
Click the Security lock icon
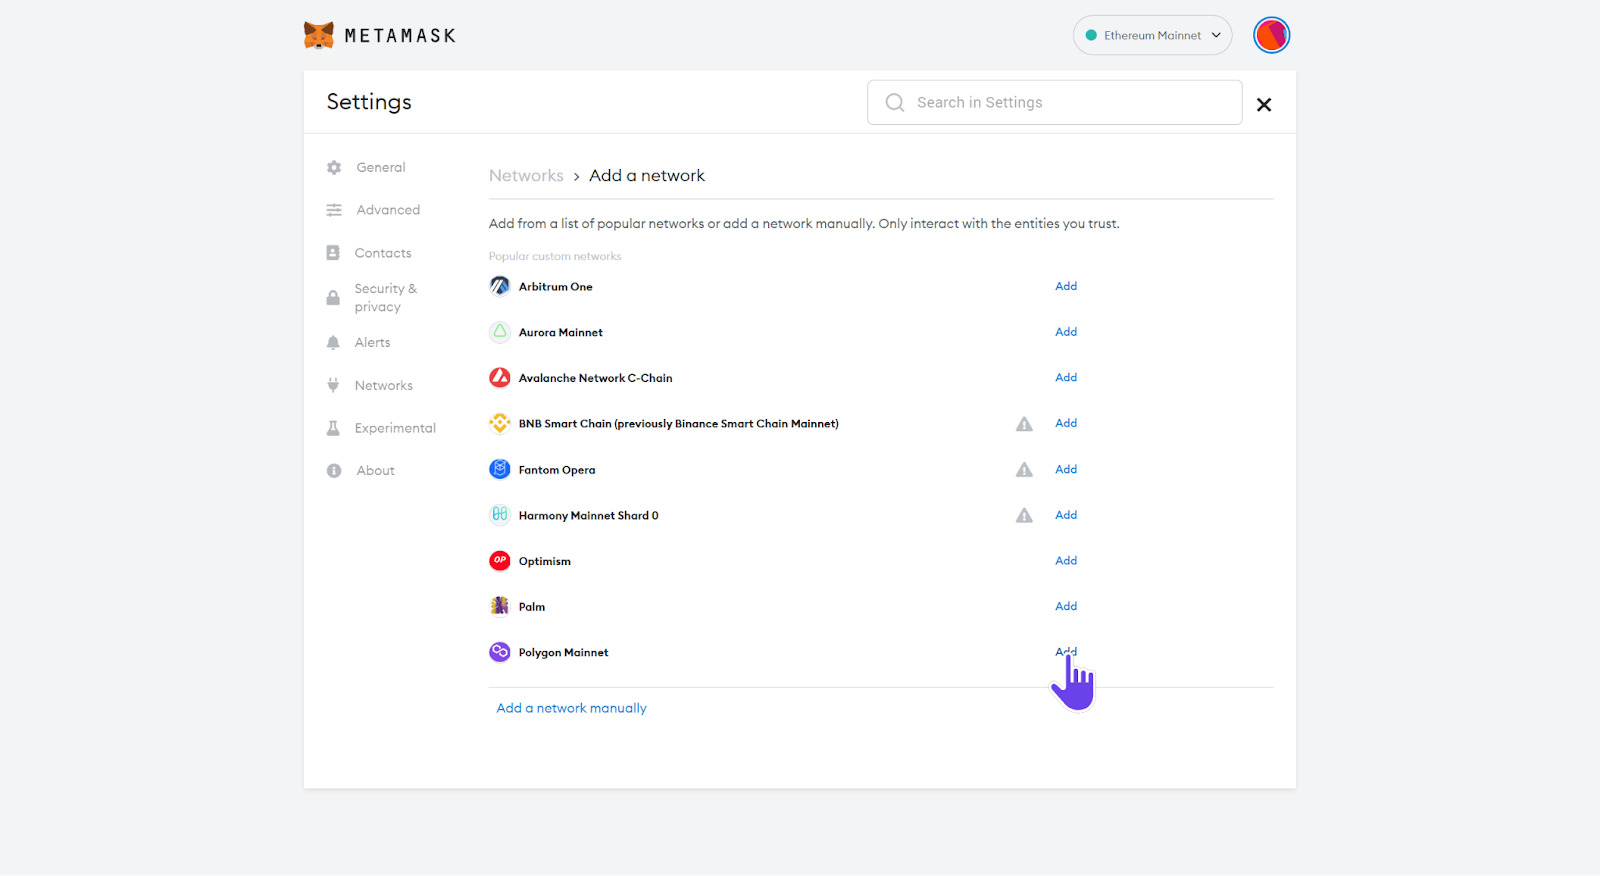333,298
